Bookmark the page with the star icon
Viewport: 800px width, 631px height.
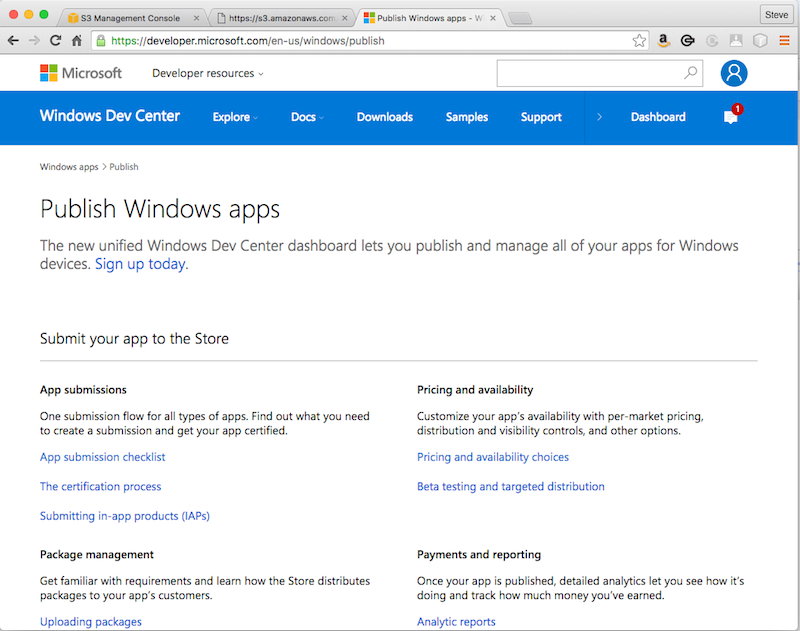point(639,41)
